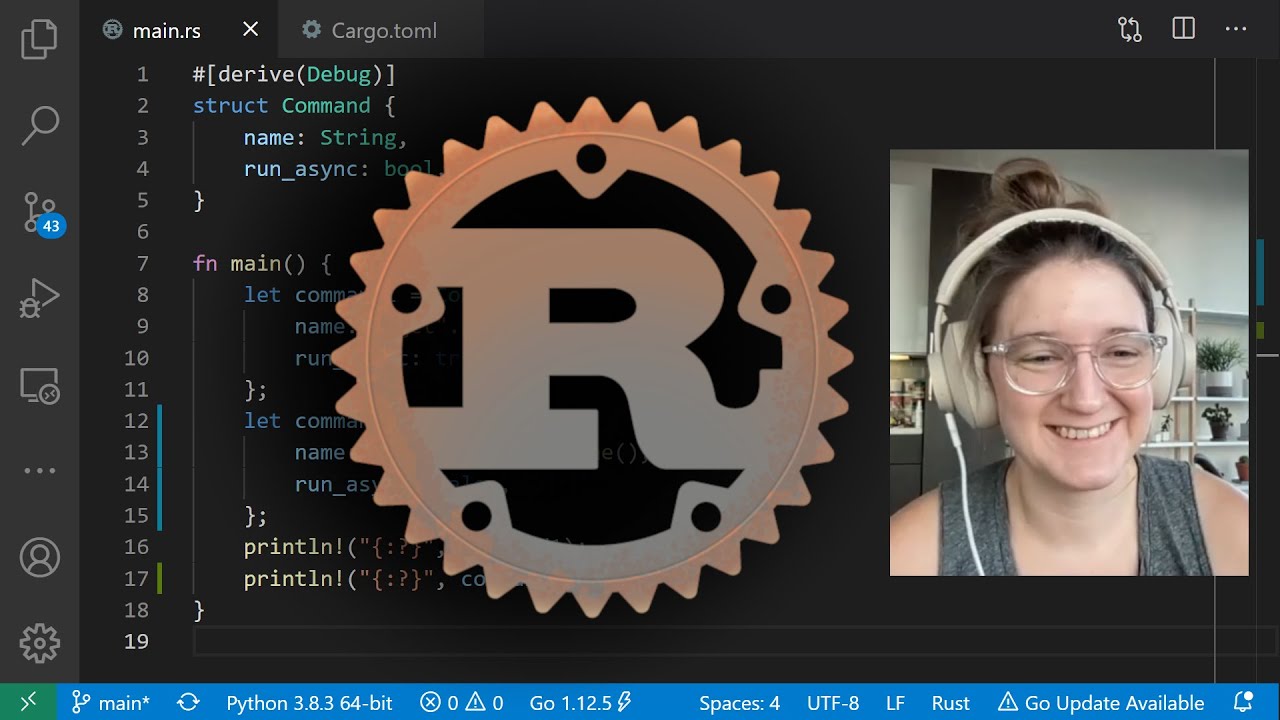The width and height of the screenshot is (1280, 720).
Task: Click the struct Command line
Action: [294, 105]
